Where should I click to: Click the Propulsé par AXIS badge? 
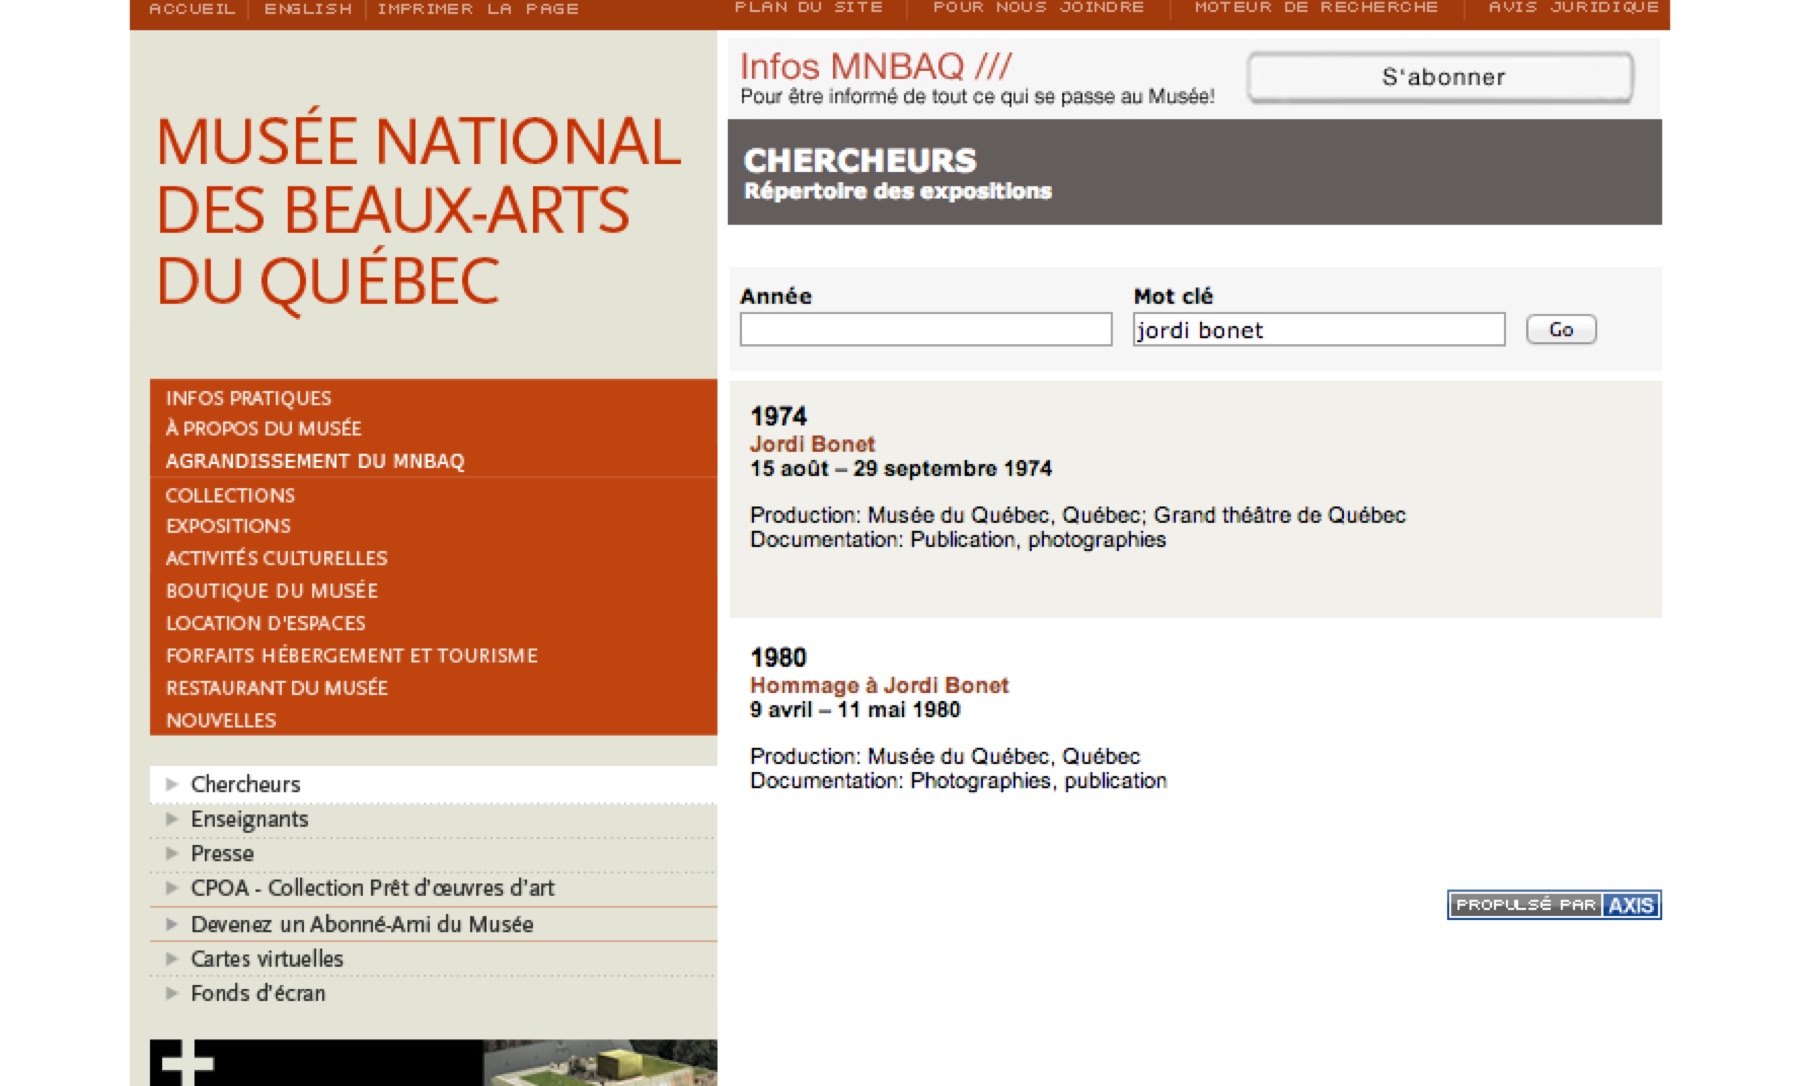point(1554,905)
